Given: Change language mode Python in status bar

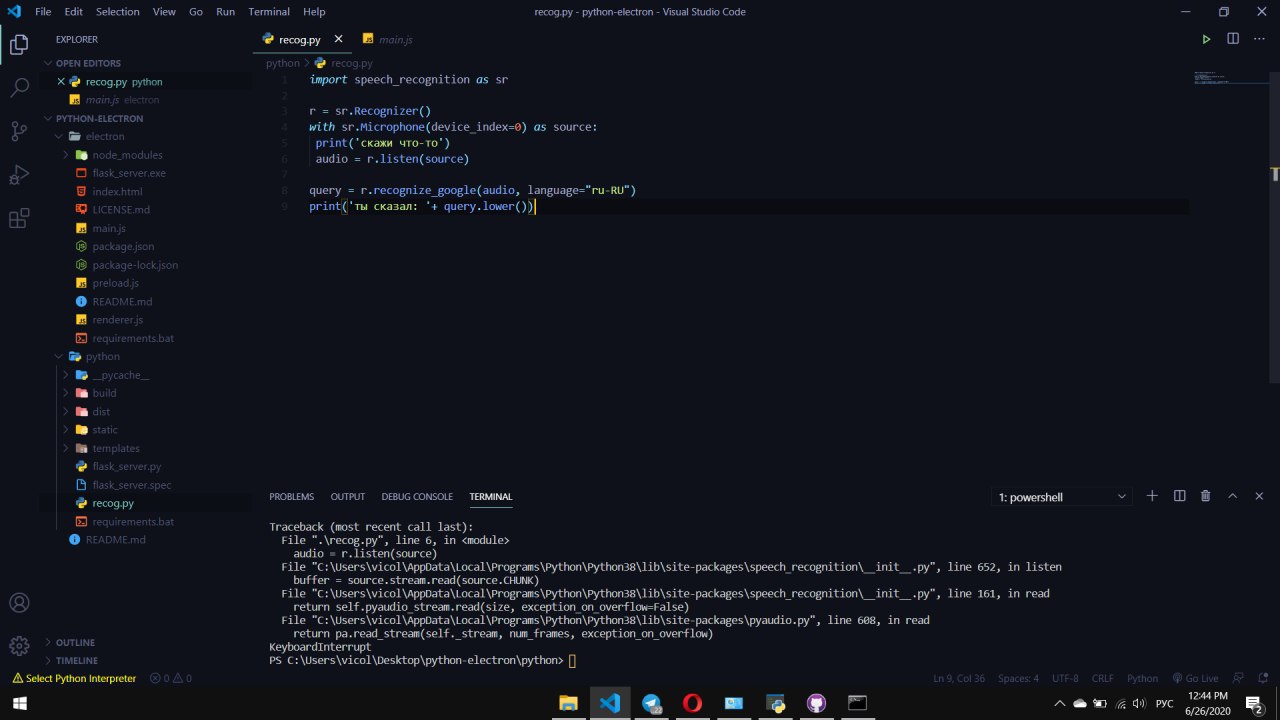Looking at the screenshot, I should (x=1142, y=678).
